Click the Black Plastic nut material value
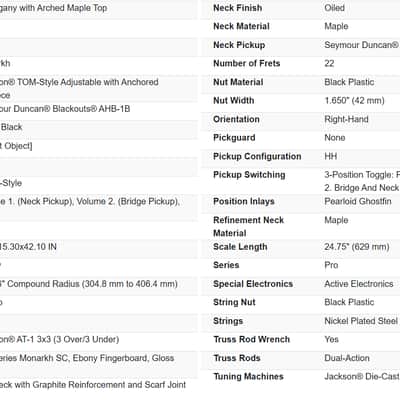 (x=349, y=82)
